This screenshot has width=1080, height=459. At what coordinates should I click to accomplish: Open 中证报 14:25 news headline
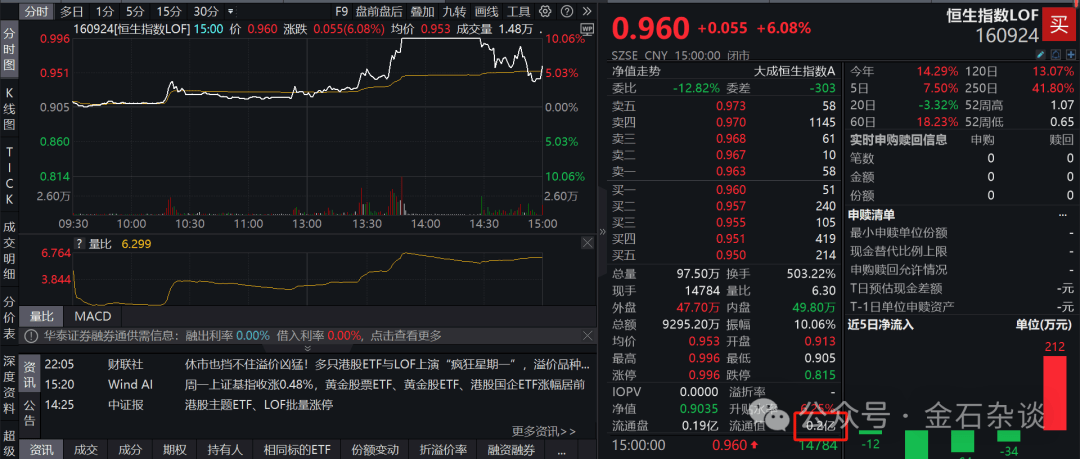coord(259,405)
